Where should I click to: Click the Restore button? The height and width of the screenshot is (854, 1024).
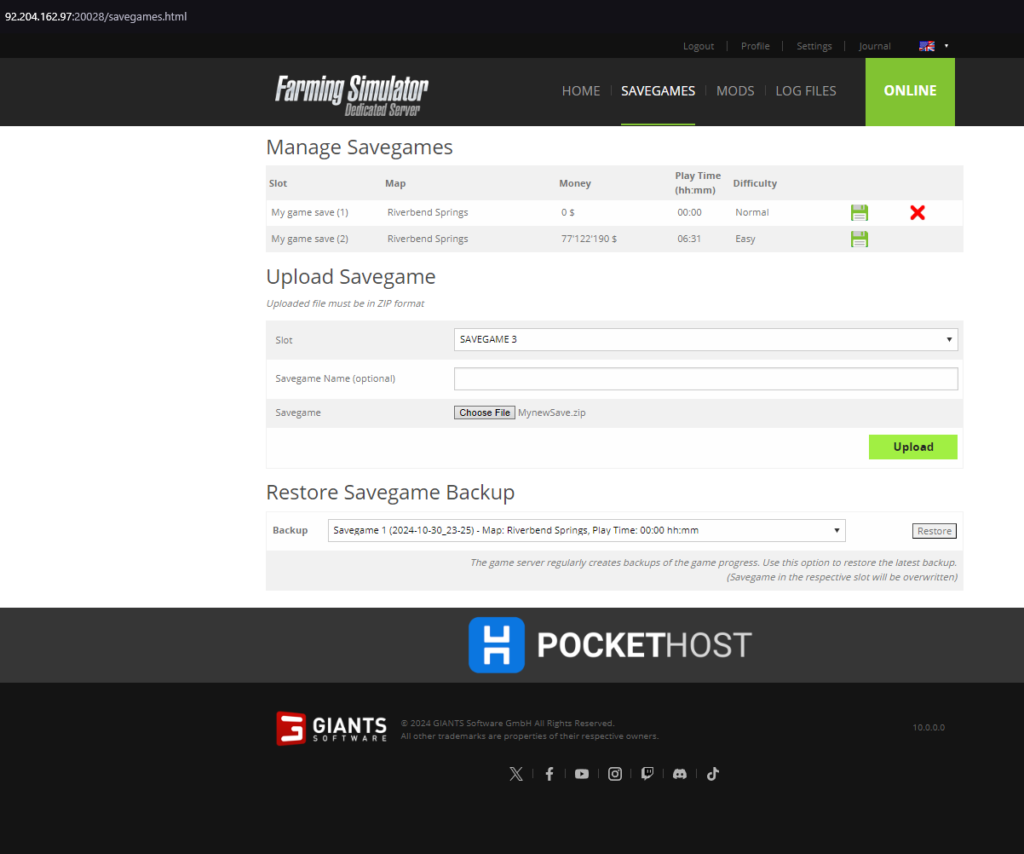(935, 531)
